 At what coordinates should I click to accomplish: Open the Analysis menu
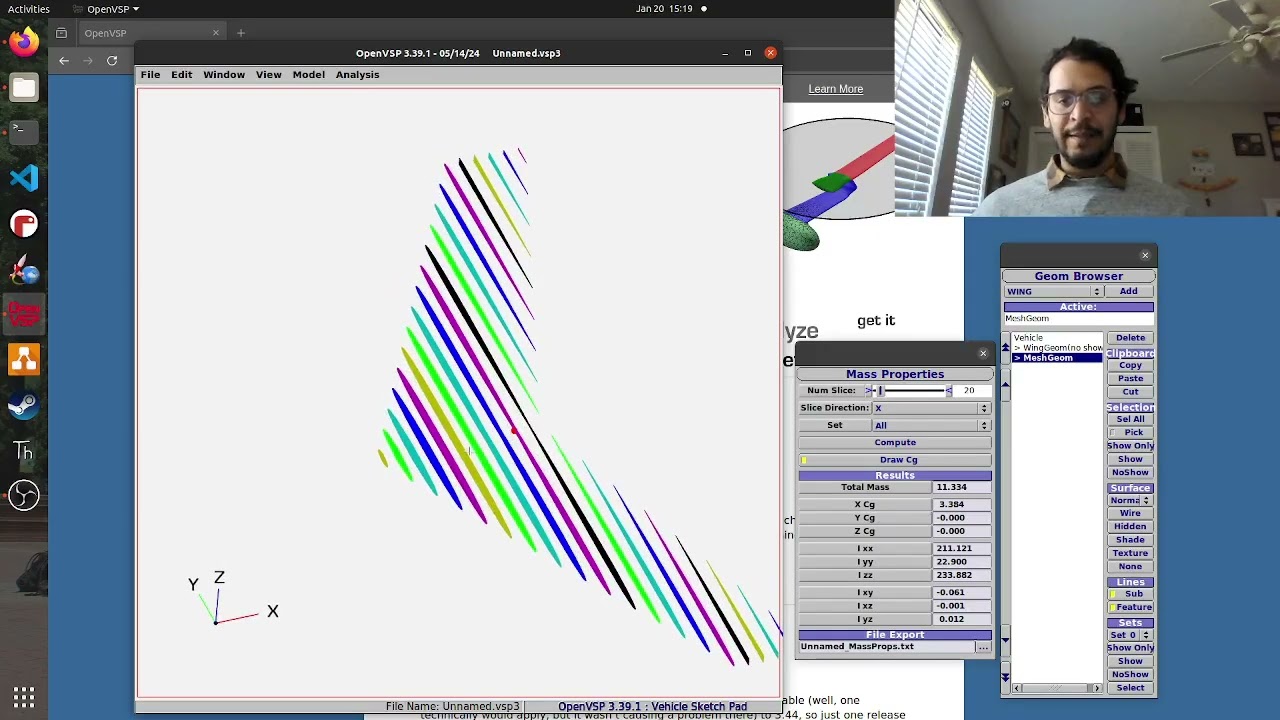pos(357,75)
